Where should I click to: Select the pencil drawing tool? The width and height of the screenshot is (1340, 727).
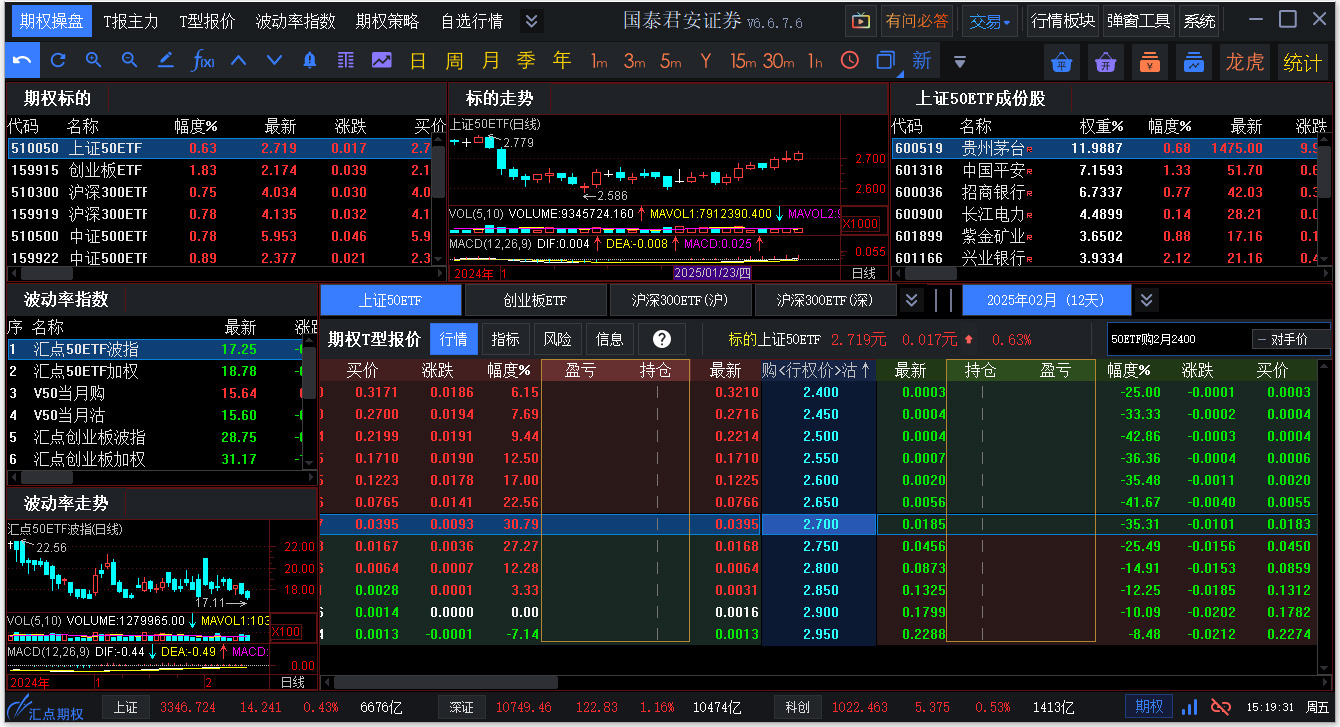pyautogui.click(x=166, y=61)
